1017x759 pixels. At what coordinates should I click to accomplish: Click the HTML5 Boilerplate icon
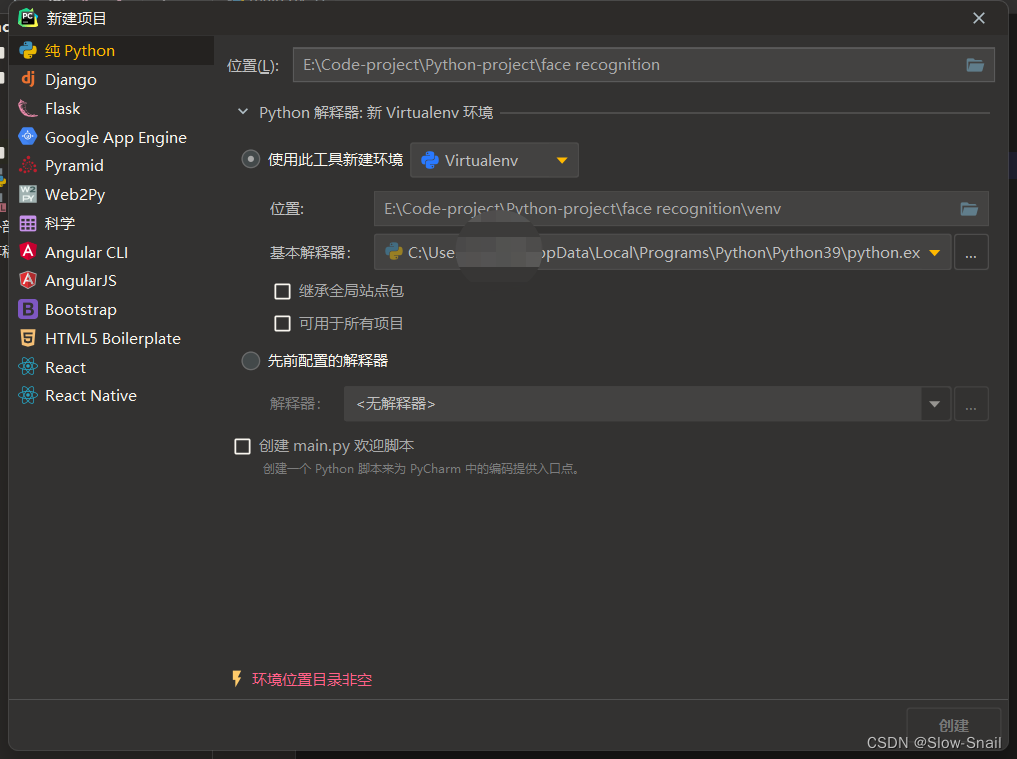[28, 338]
